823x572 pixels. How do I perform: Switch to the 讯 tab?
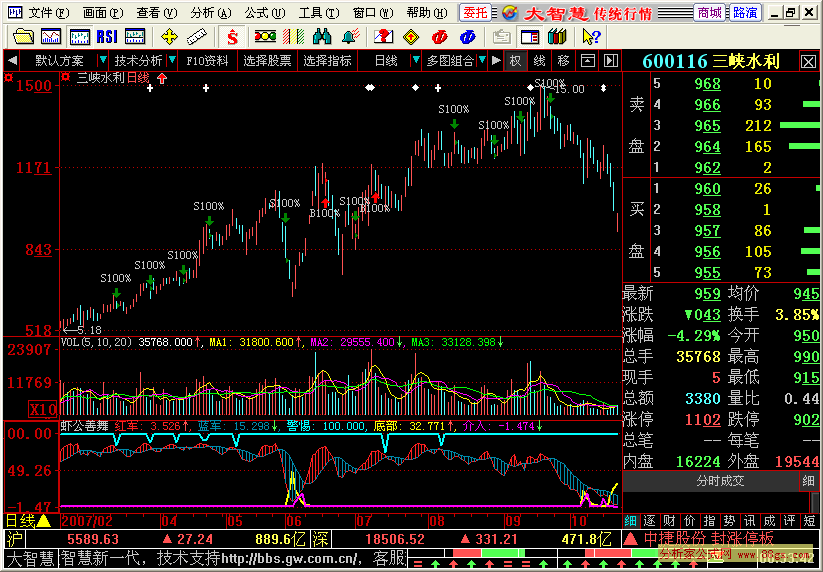point(749,521)
